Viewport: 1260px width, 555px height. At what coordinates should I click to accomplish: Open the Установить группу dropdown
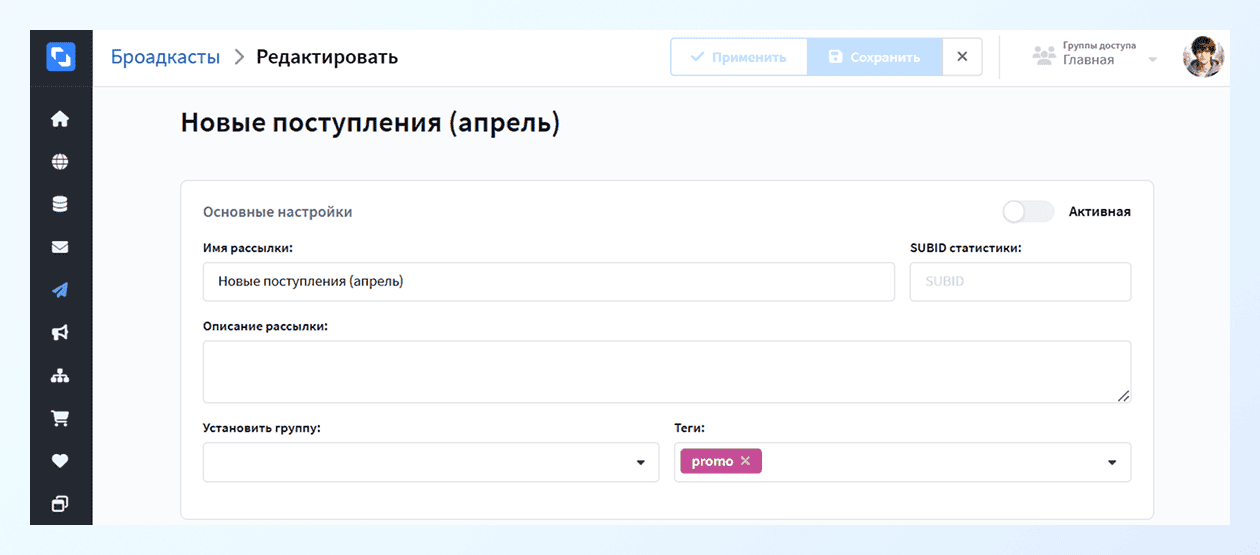pyautogui.click(x=431, y=462)
